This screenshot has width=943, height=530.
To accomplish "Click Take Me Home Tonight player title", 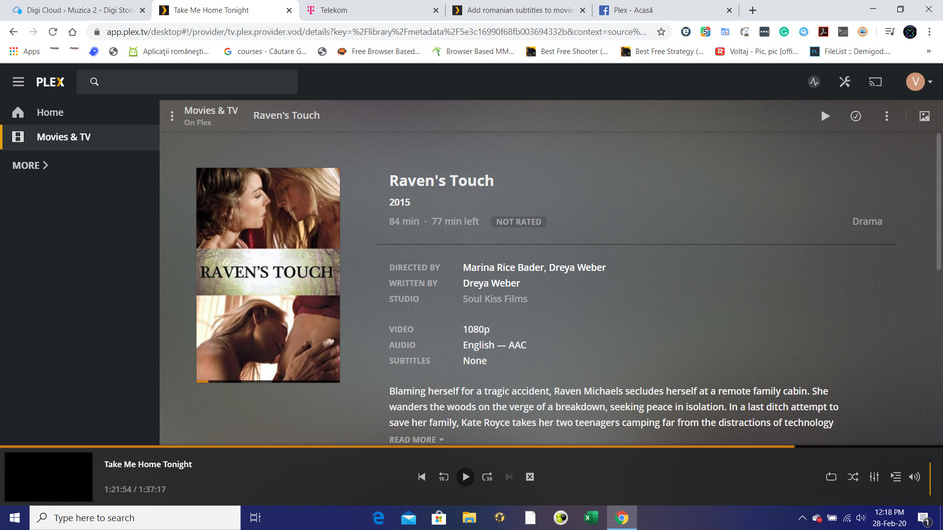I will [148, 464].
